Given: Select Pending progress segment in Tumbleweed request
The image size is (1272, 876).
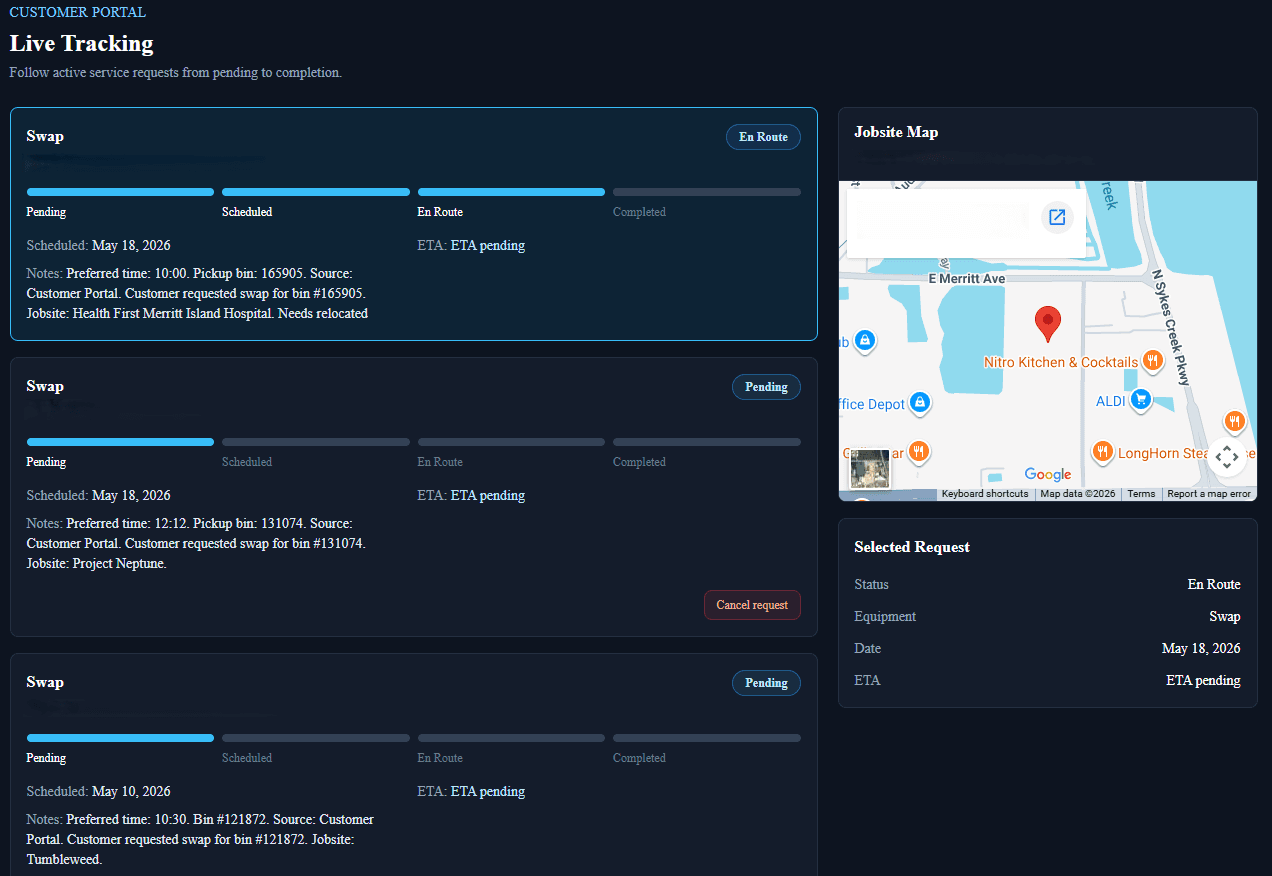Looking at the screenshot, I should (120, 738).
